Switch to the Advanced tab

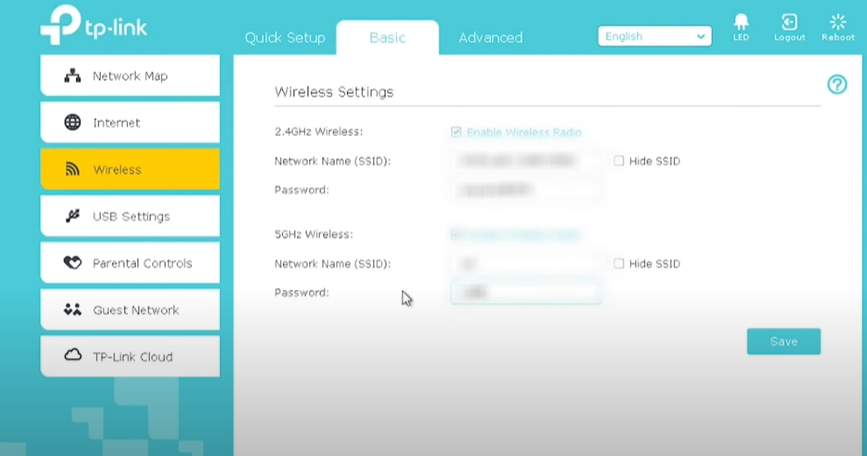490,38
